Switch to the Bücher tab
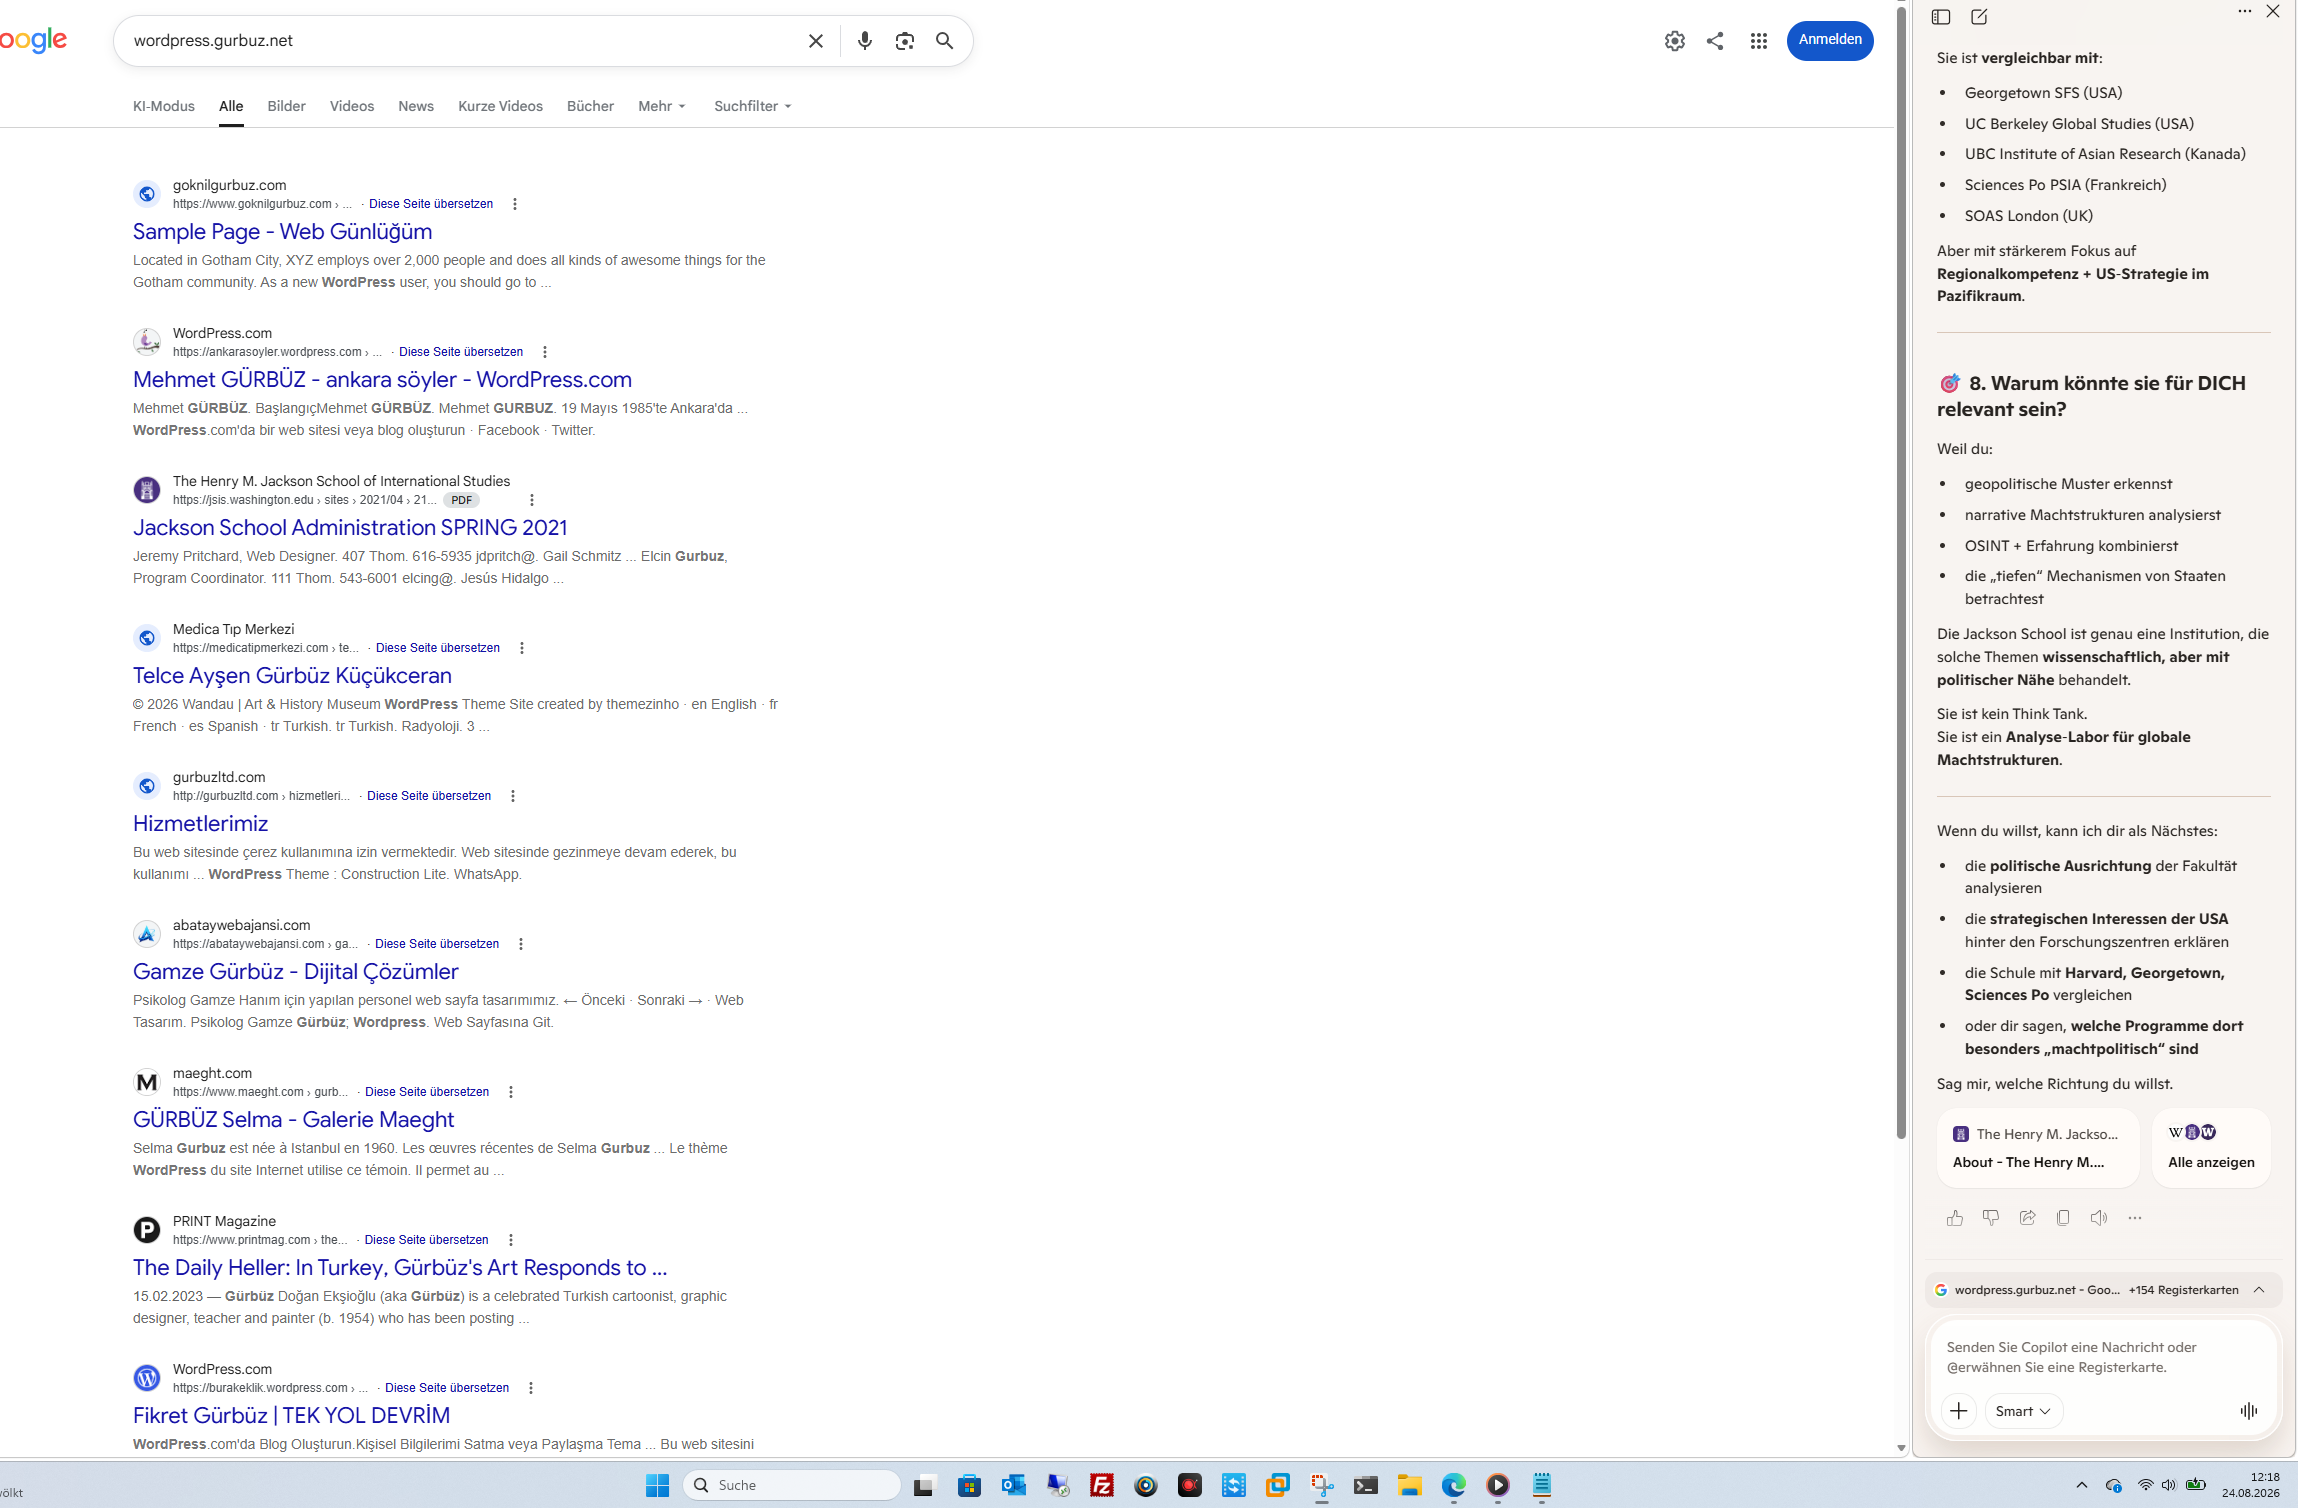Viewport: 2298px width, 1508px height. (590, 106)
